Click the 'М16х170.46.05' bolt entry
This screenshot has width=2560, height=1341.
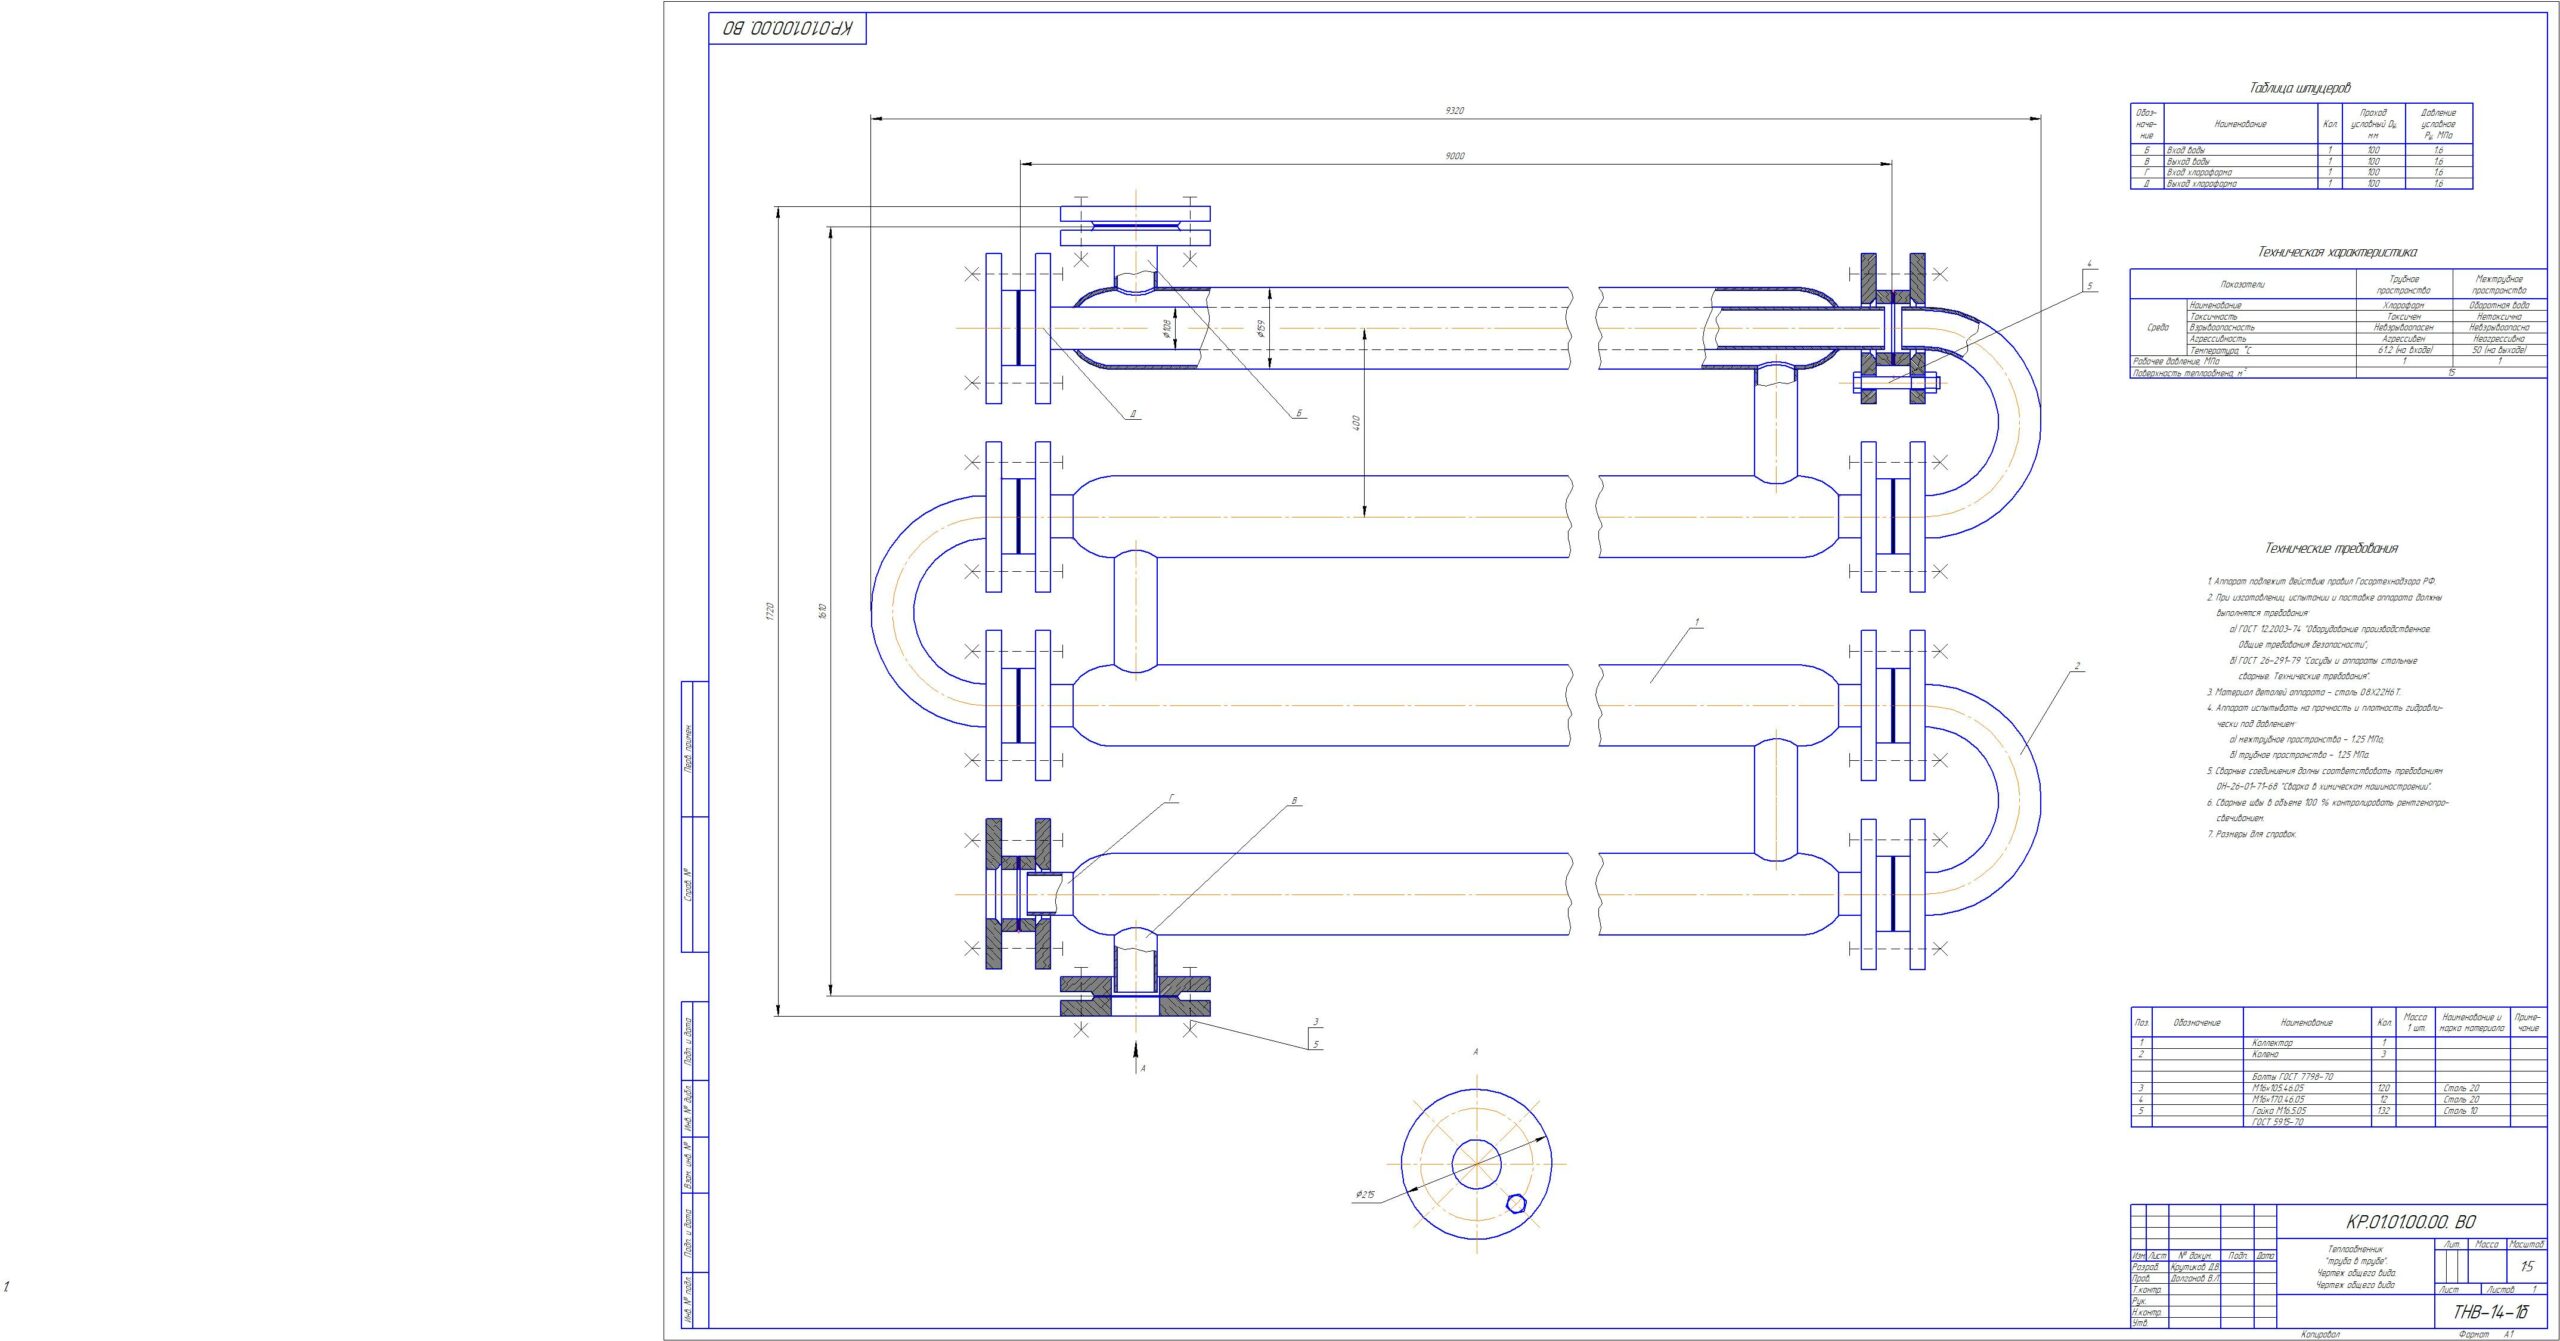coord(2278,1099)
